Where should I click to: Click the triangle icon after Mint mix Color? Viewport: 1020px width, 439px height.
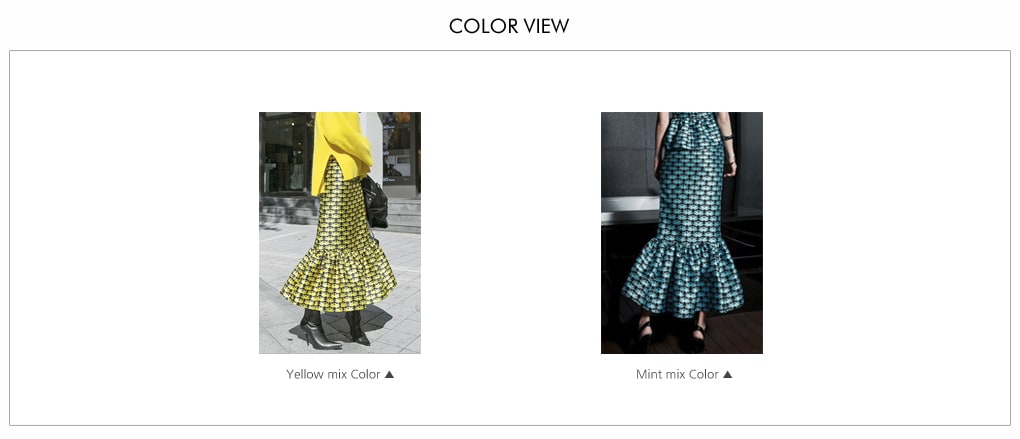[727, 374]
